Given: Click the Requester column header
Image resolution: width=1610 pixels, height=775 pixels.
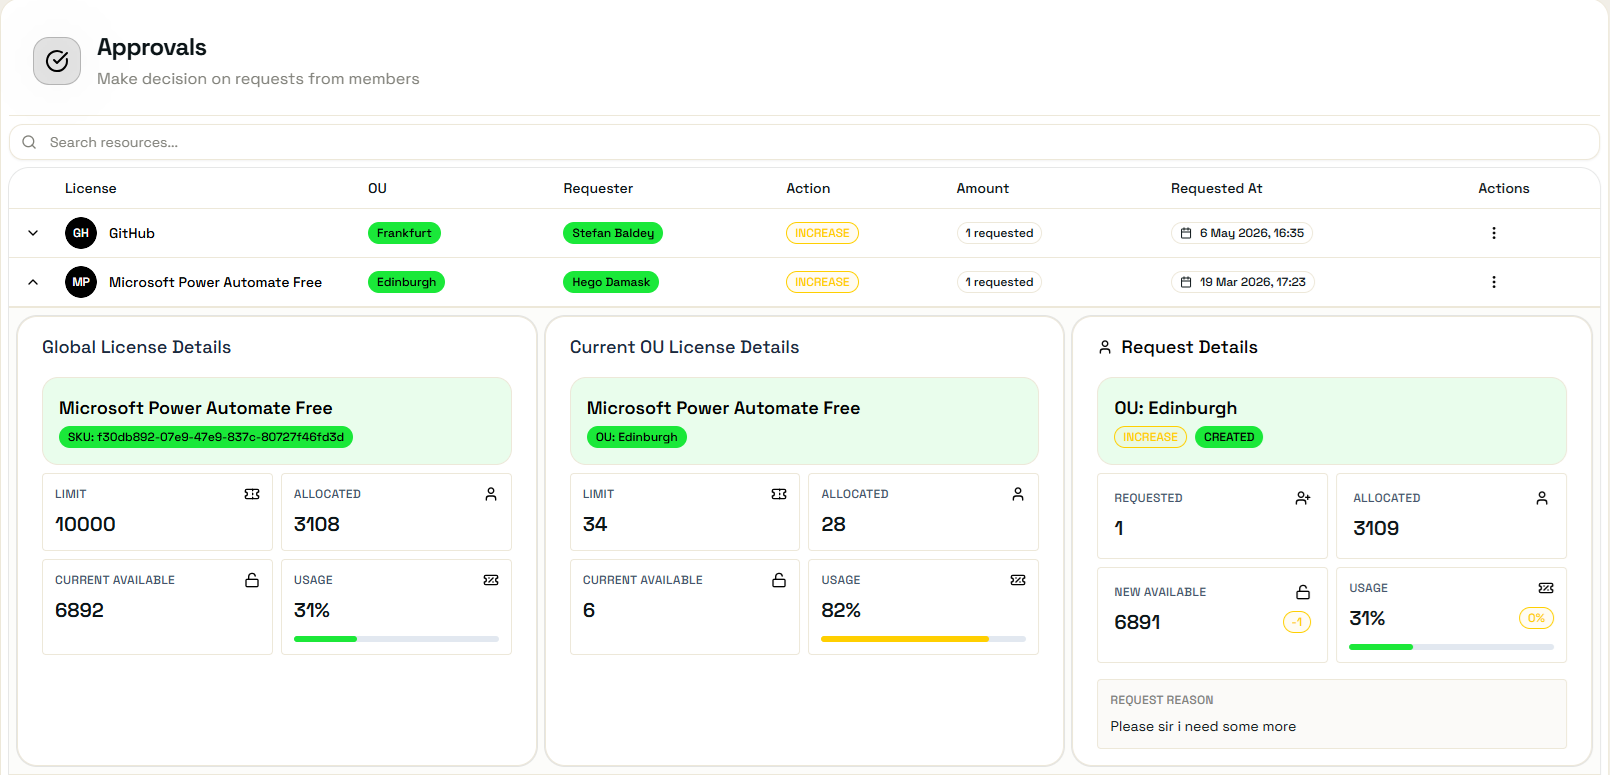Looking at the screenshot, I should click(x=598, y=188).
